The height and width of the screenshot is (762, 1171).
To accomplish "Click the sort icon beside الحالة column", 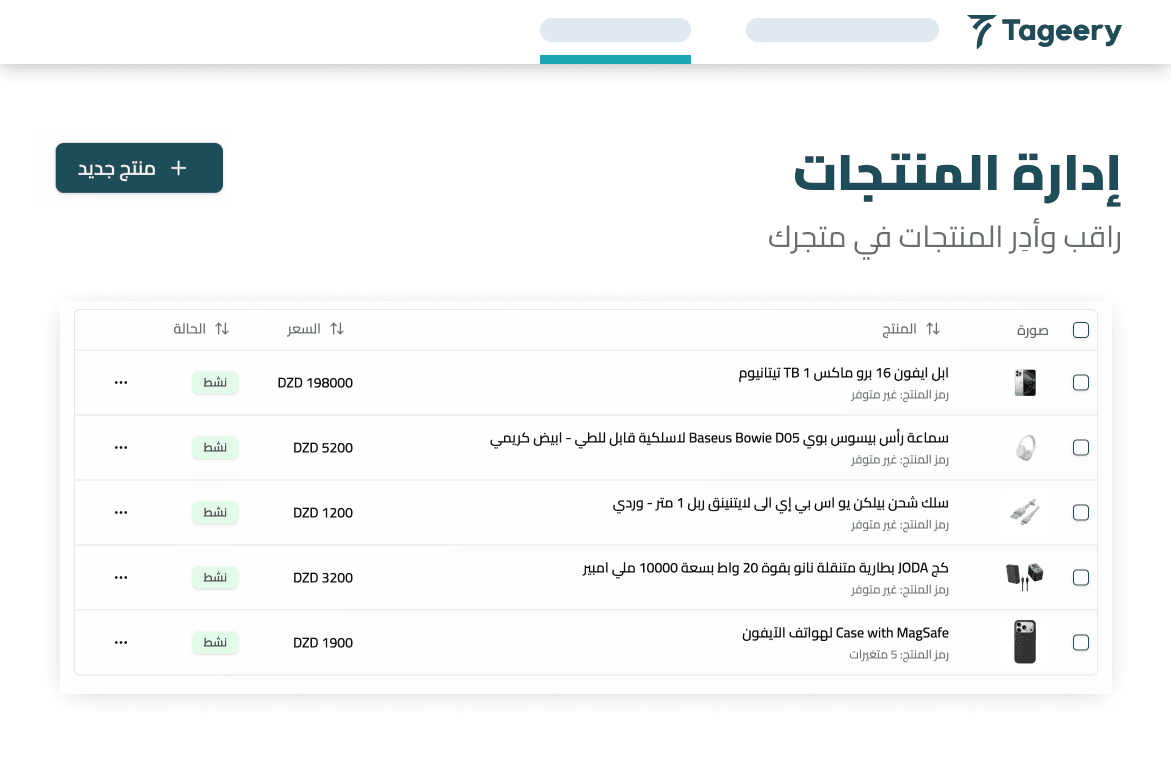I will coord(222,328).
